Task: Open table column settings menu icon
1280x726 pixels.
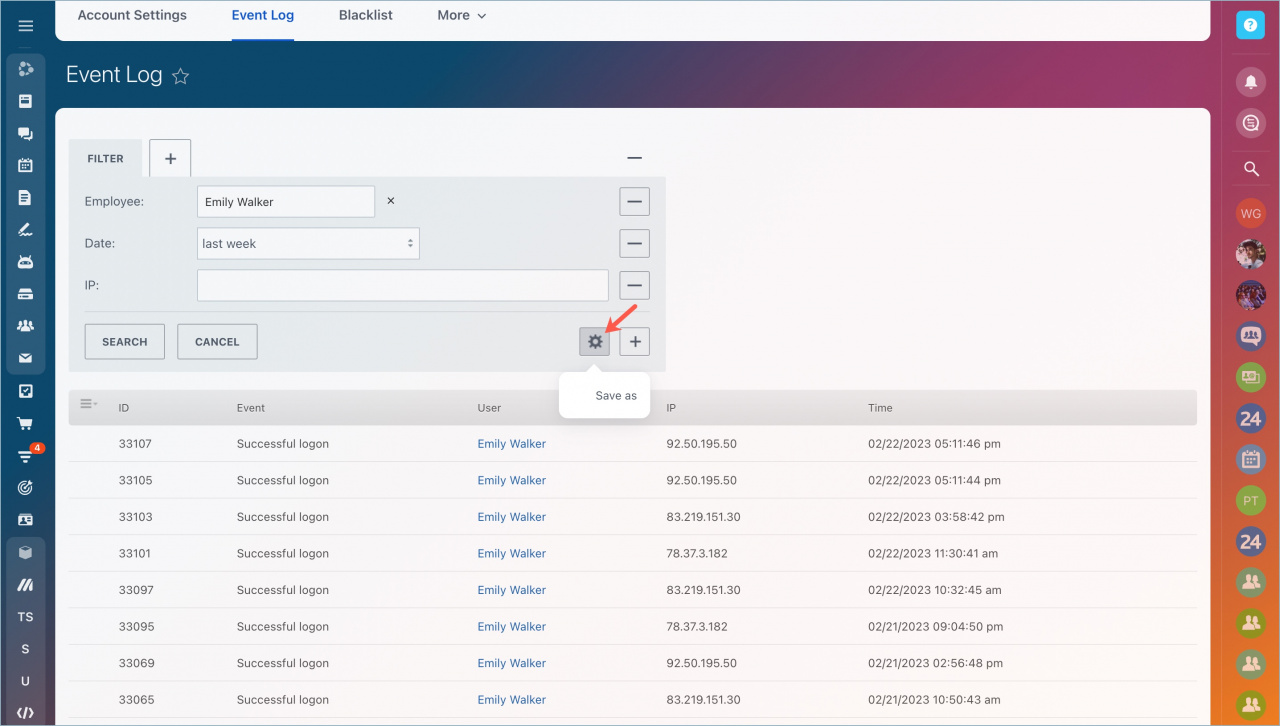Action: coord(88,403)
